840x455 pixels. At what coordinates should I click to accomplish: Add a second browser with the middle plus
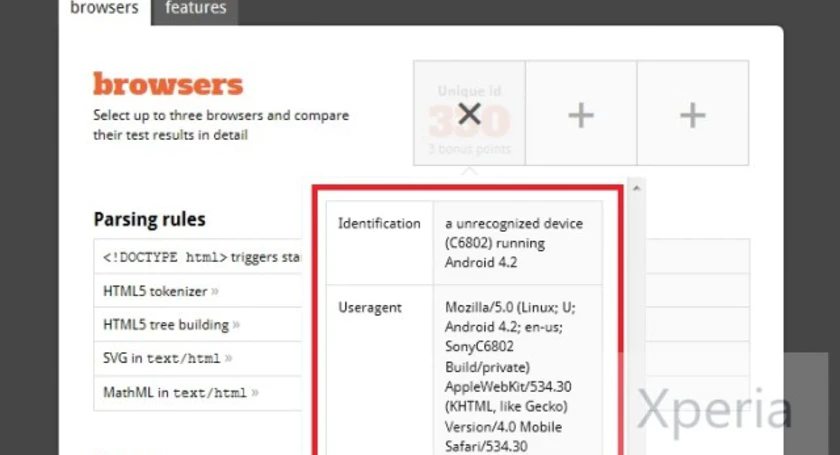pos(581,115)
